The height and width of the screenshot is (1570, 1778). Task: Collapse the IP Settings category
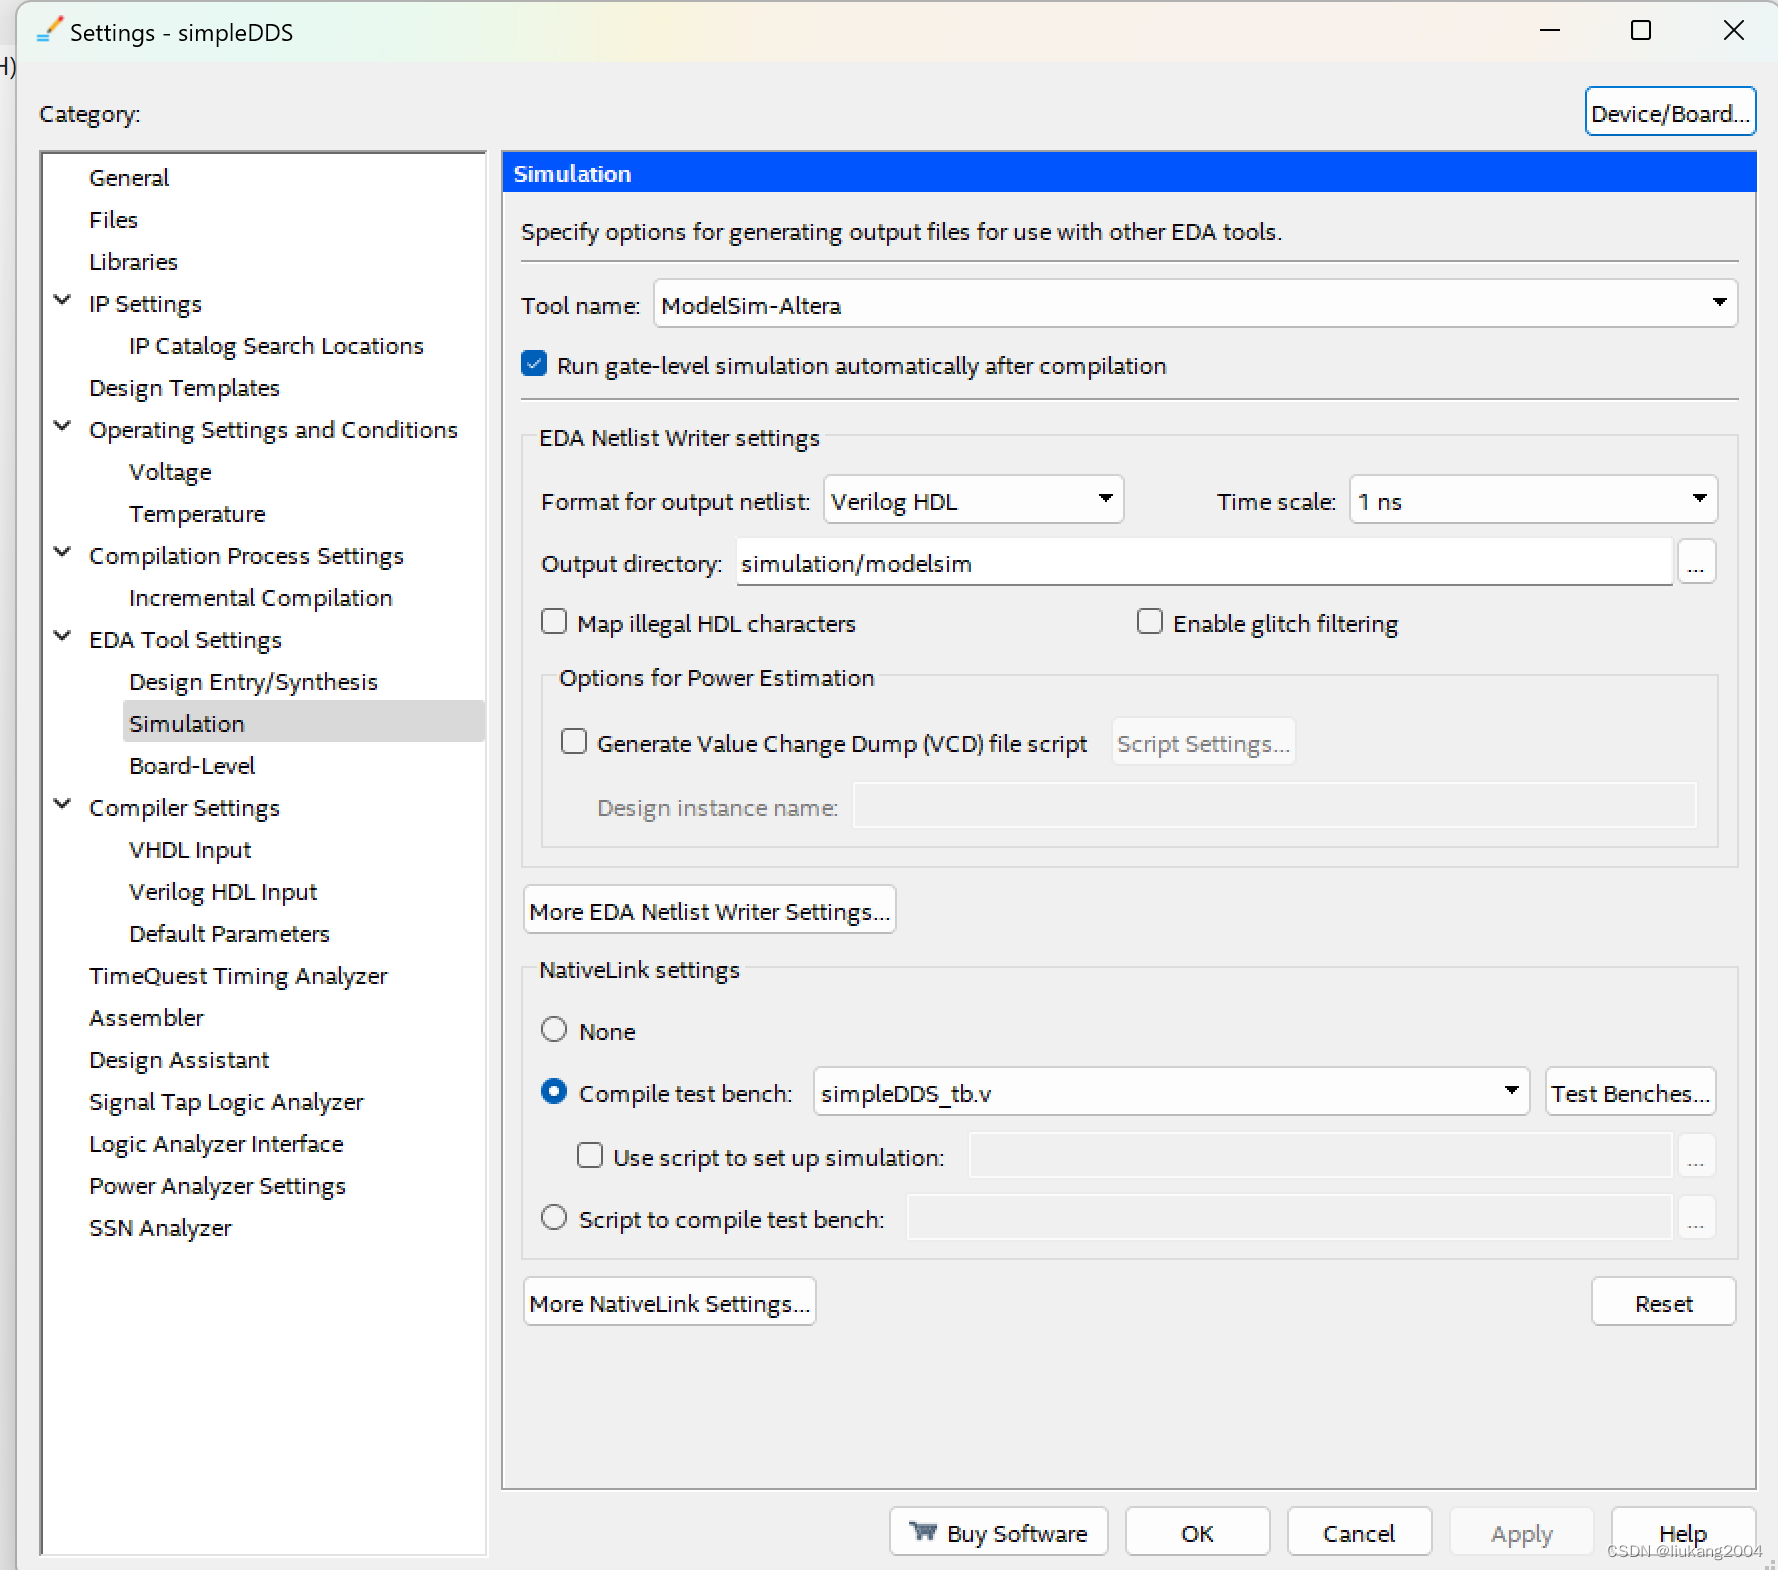(62, 300)
